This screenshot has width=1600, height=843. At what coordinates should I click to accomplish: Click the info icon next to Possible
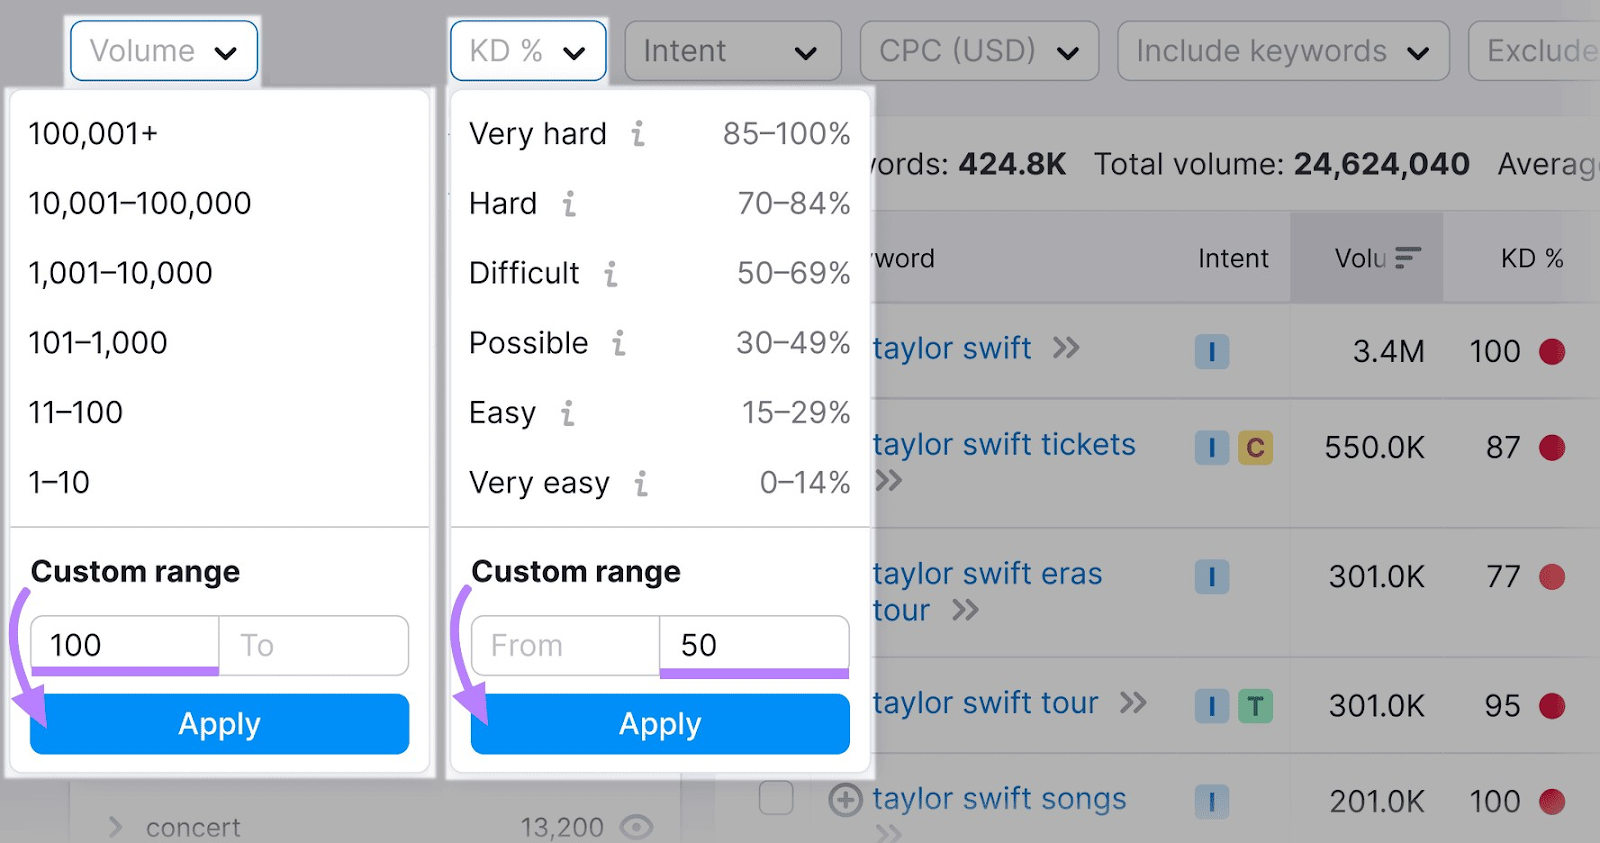click(620, 343)
